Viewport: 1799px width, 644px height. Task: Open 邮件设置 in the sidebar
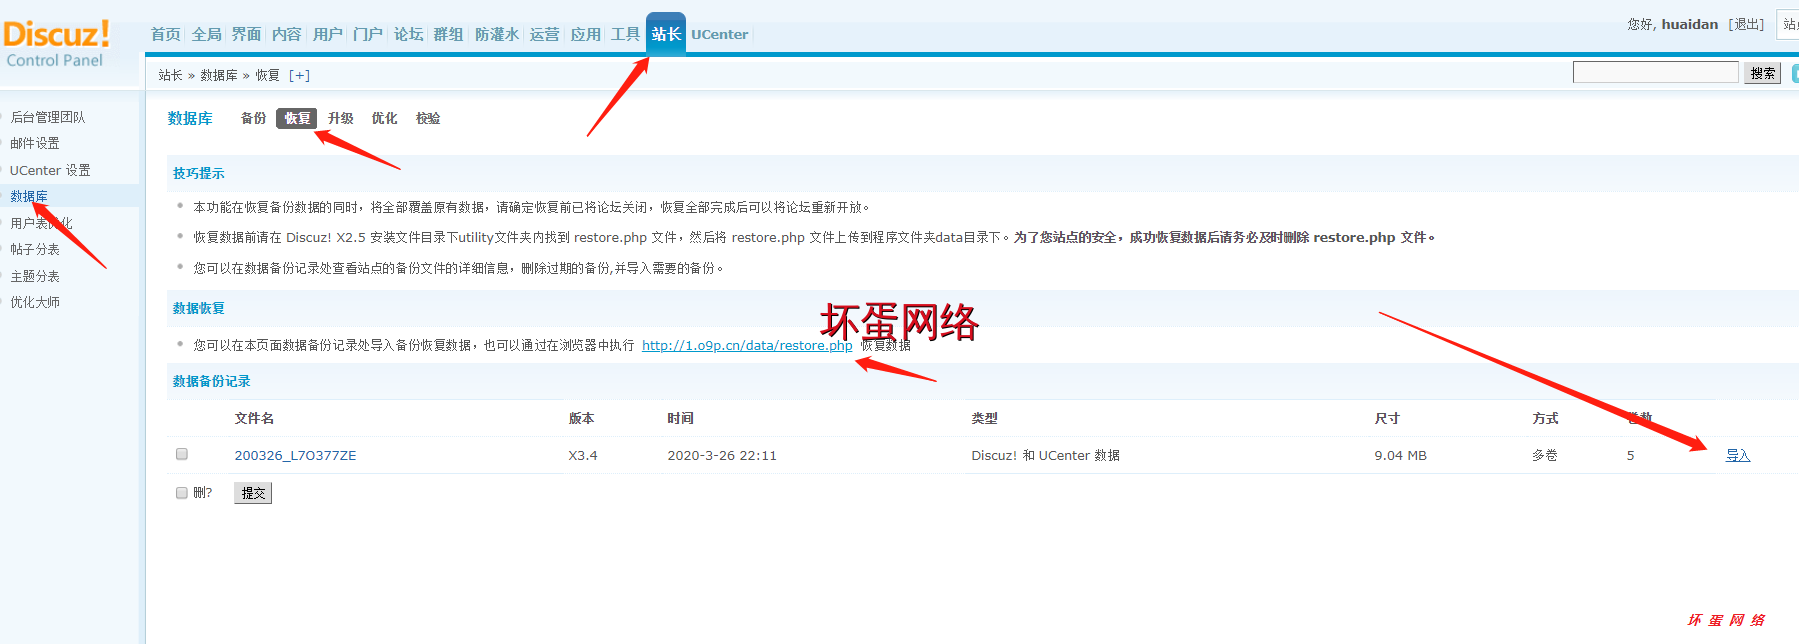click(35, 143)
